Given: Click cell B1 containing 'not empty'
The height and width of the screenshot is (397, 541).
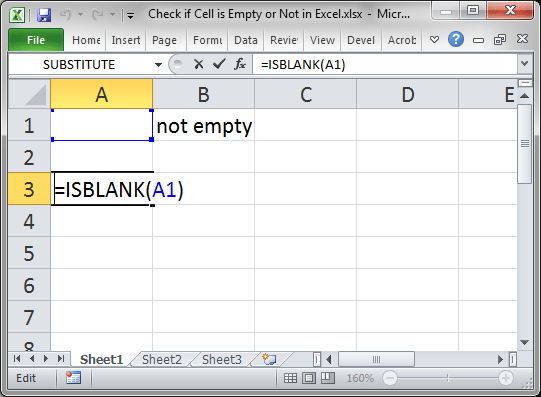Looking at the screenshot, I should click(x=204, y=125).
